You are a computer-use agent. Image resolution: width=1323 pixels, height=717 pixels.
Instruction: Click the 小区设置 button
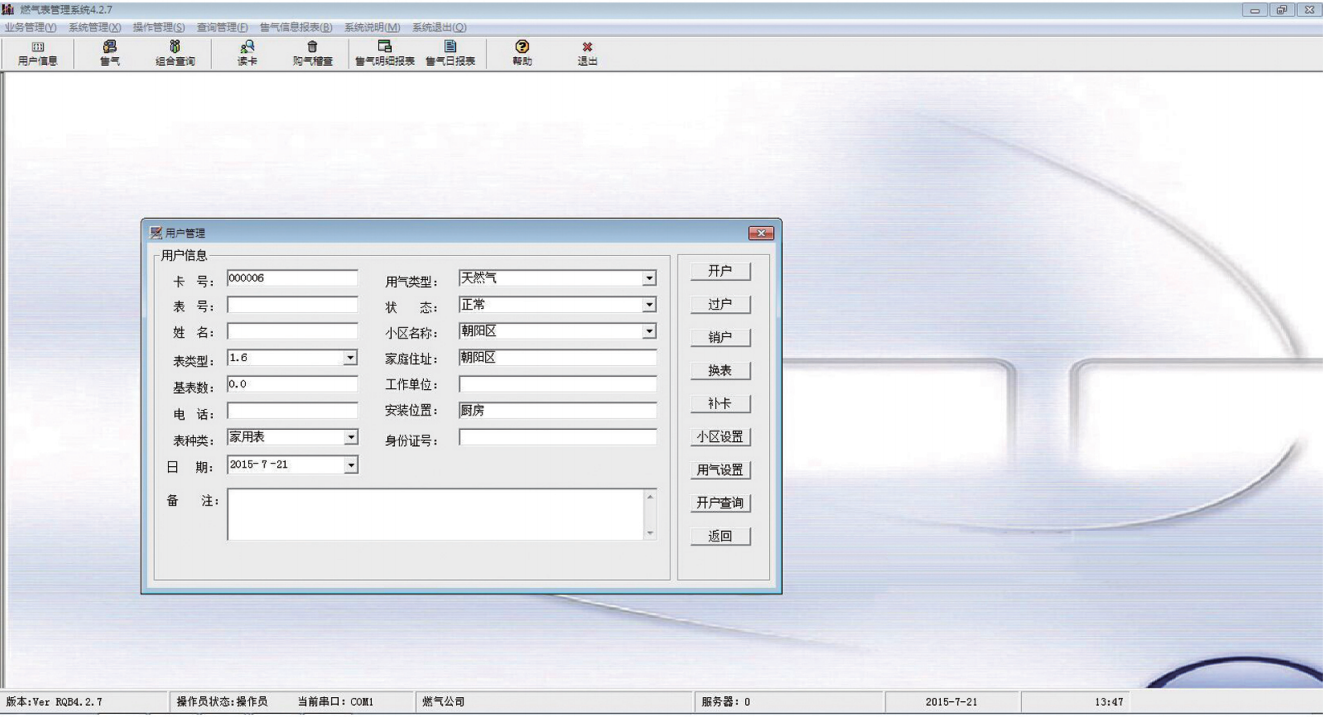click(721, 436)
